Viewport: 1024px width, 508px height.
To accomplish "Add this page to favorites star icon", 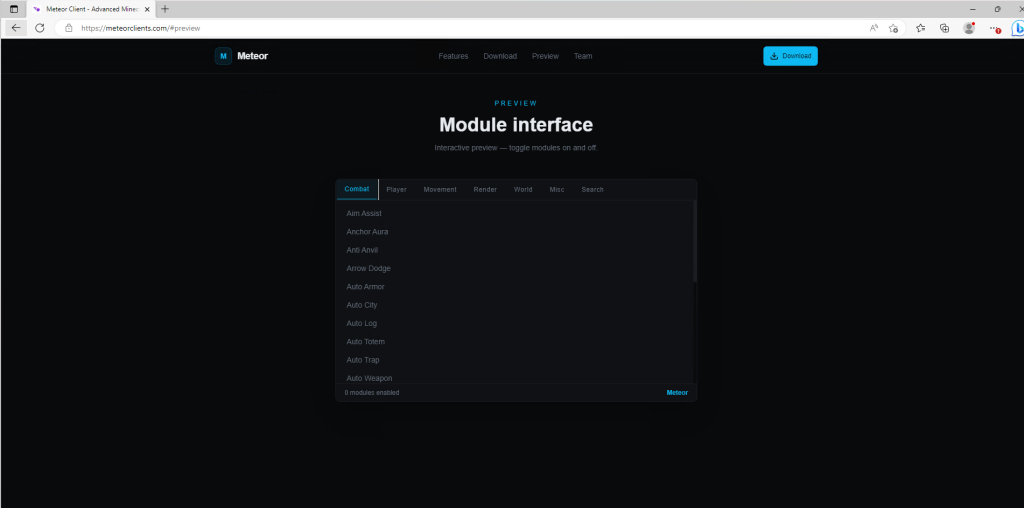I will pyautogui.click(x=893, y=28).
